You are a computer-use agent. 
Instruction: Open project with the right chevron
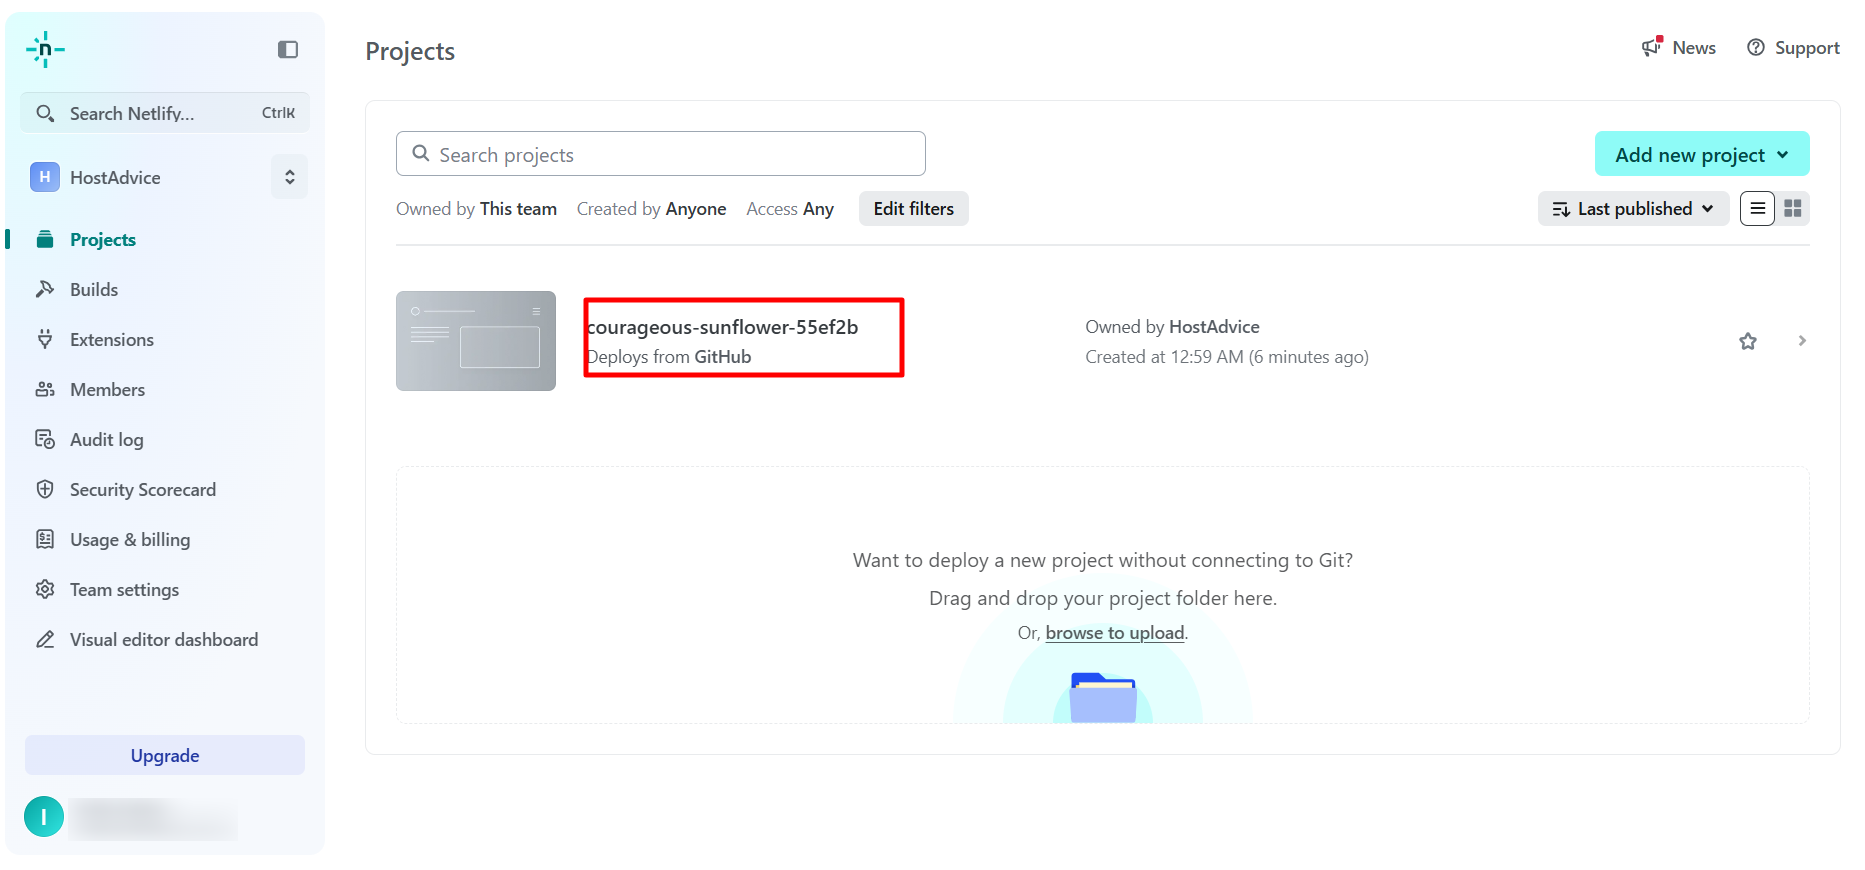point(1802,341)
